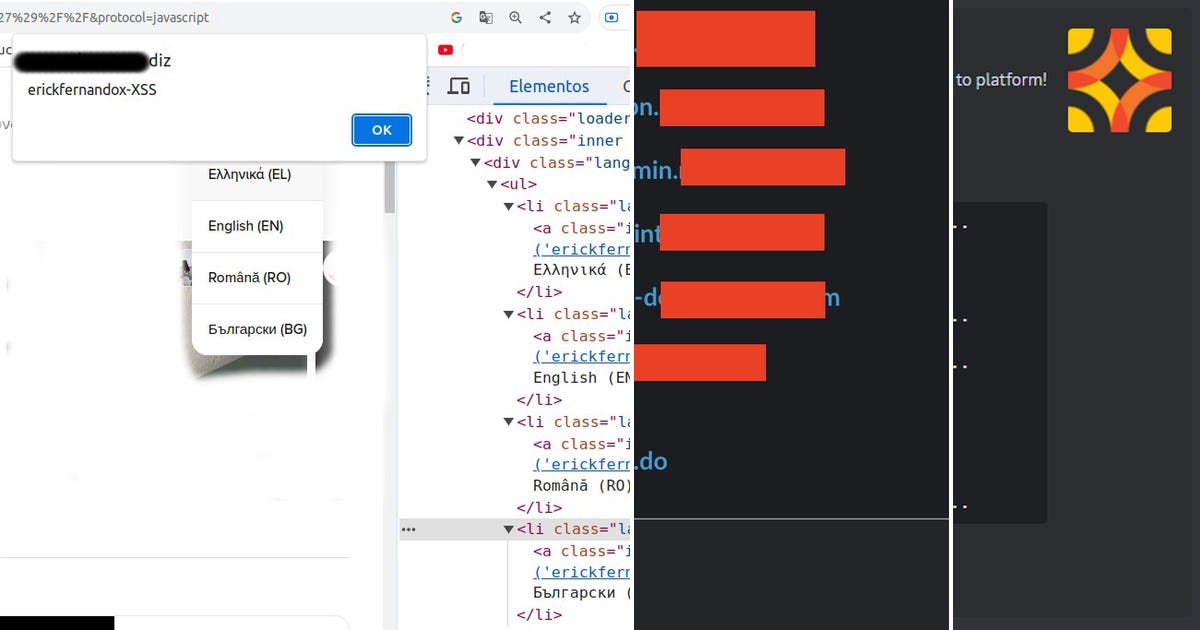Switch to the Elementos tab in DevTools
This screenshot has height=630, width=1200.
[549, 86]
